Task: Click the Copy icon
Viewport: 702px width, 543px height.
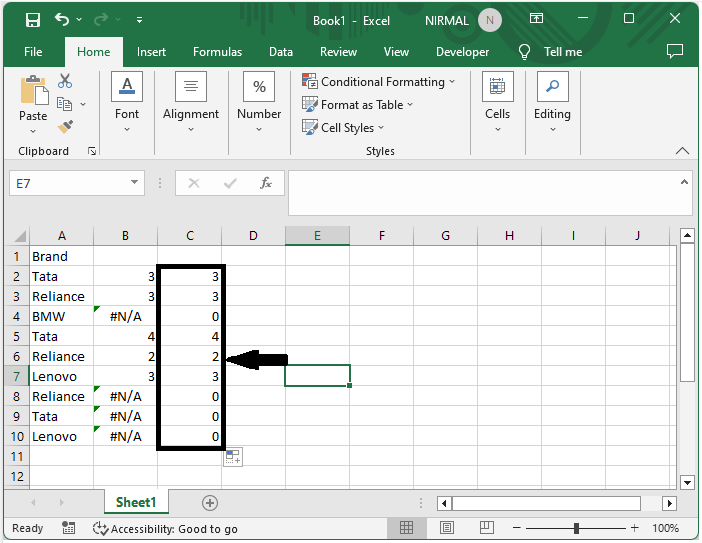Action: click(x=64, y=104)
